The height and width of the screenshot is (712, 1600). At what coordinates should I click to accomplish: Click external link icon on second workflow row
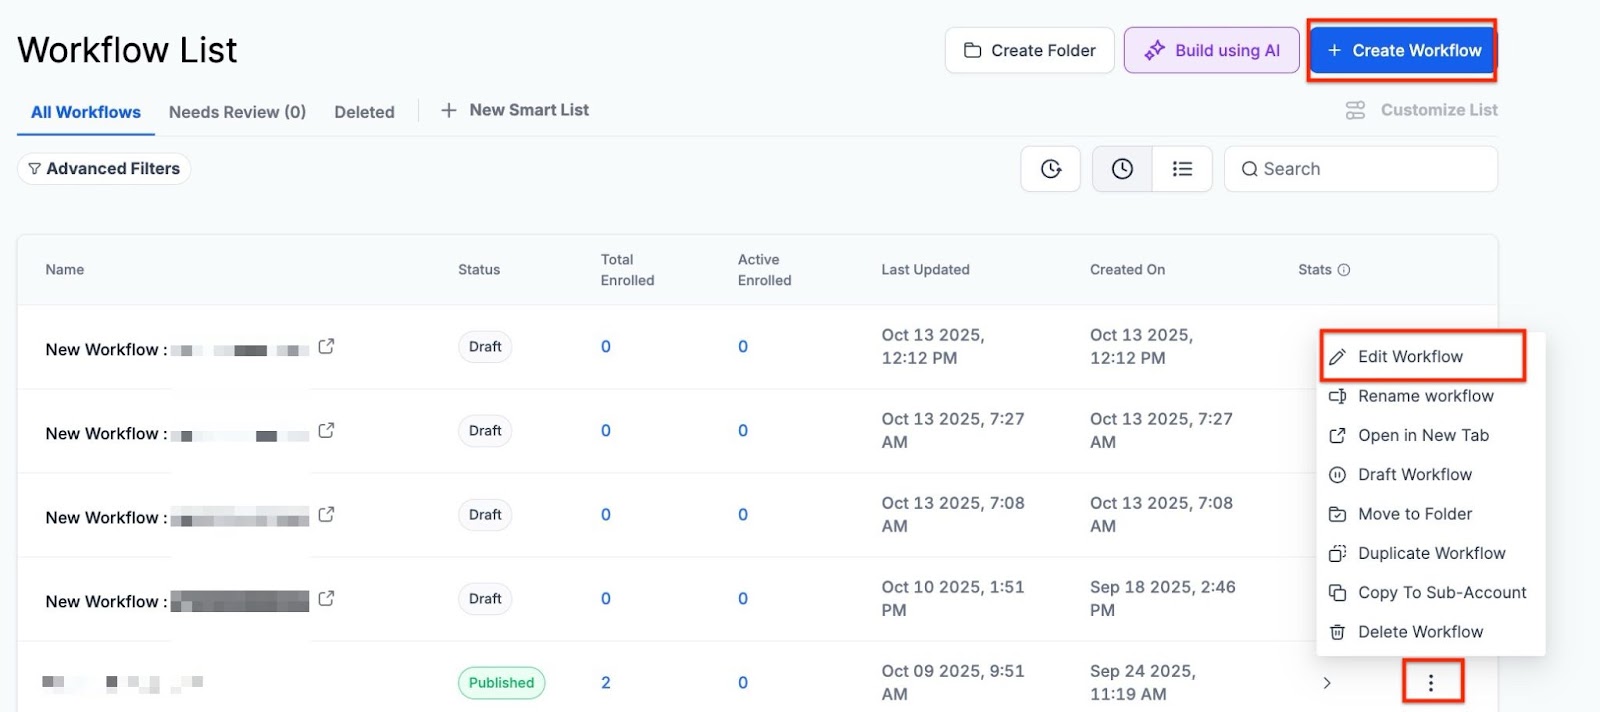click(326, 431)
